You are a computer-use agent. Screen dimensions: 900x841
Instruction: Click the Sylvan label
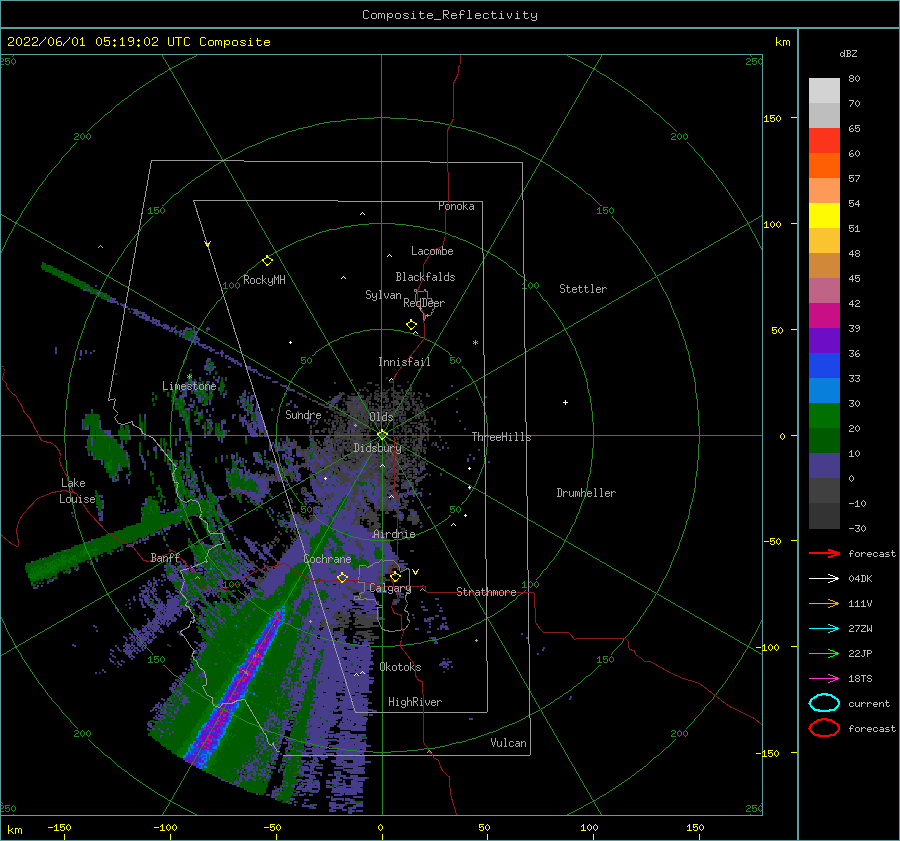[x=383, y=295]
